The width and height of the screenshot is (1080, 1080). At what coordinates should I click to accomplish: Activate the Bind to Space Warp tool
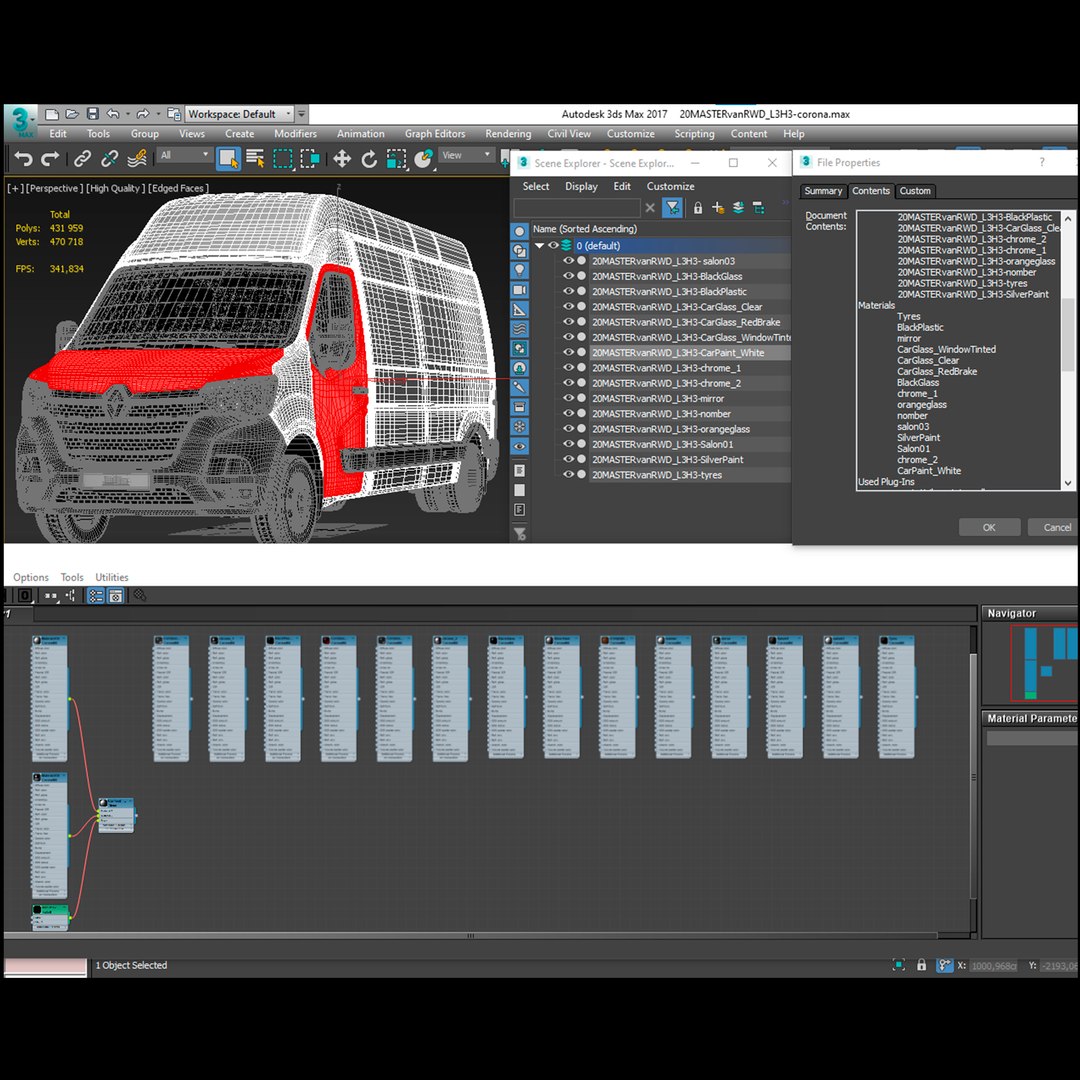tap(137, 159)
